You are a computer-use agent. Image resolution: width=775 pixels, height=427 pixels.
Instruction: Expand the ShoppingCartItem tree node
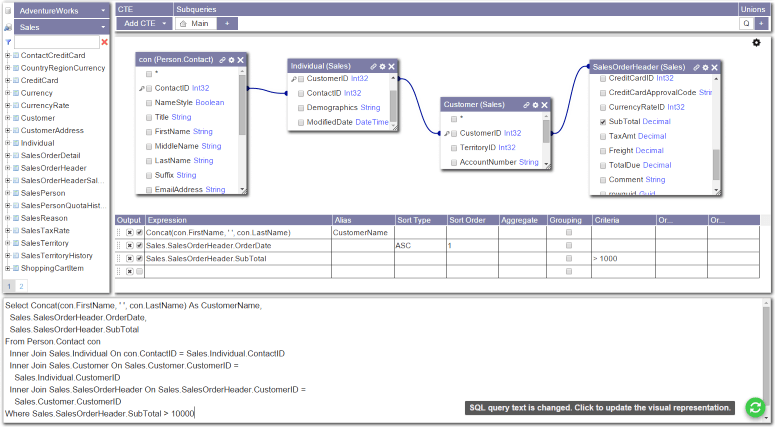click(x=7, y=268)
